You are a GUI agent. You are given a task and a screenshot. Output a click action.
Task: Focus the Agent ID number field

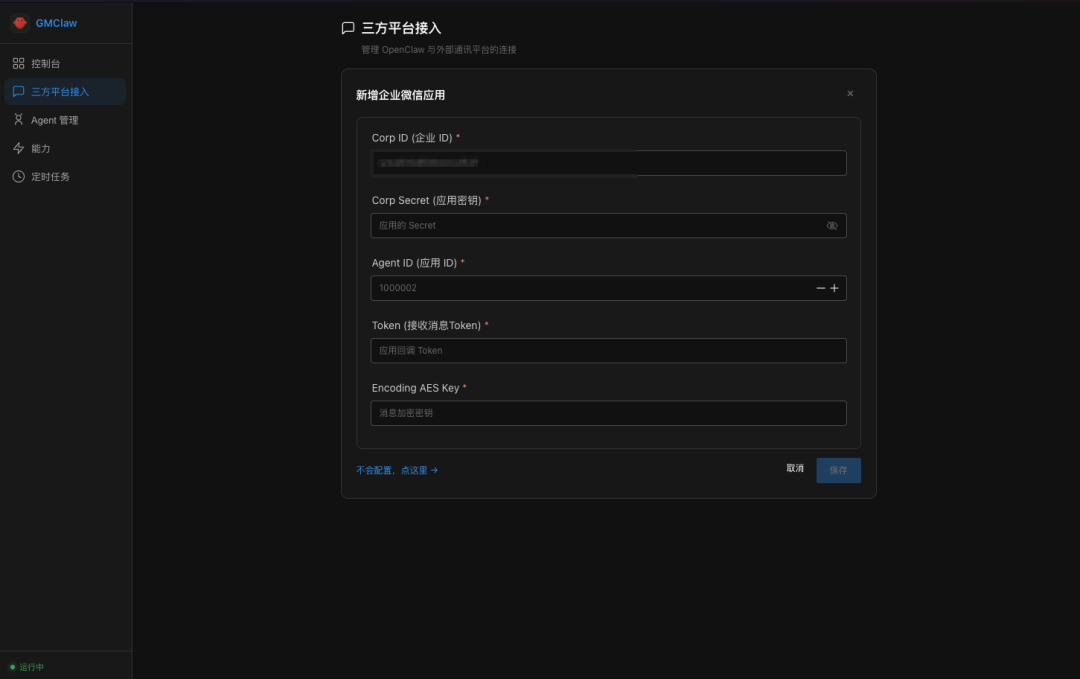point(608,288)
